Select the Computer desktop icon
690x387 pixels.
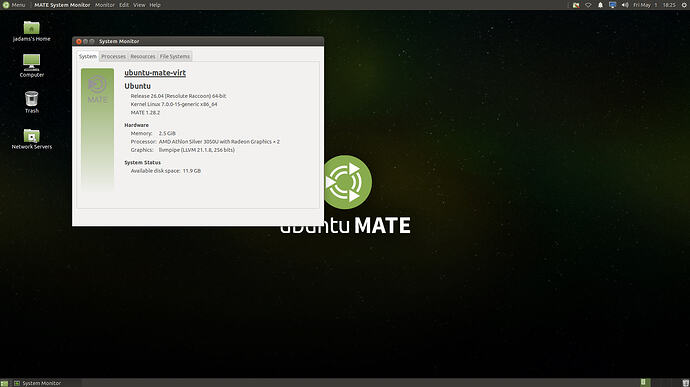coord(31,66)
